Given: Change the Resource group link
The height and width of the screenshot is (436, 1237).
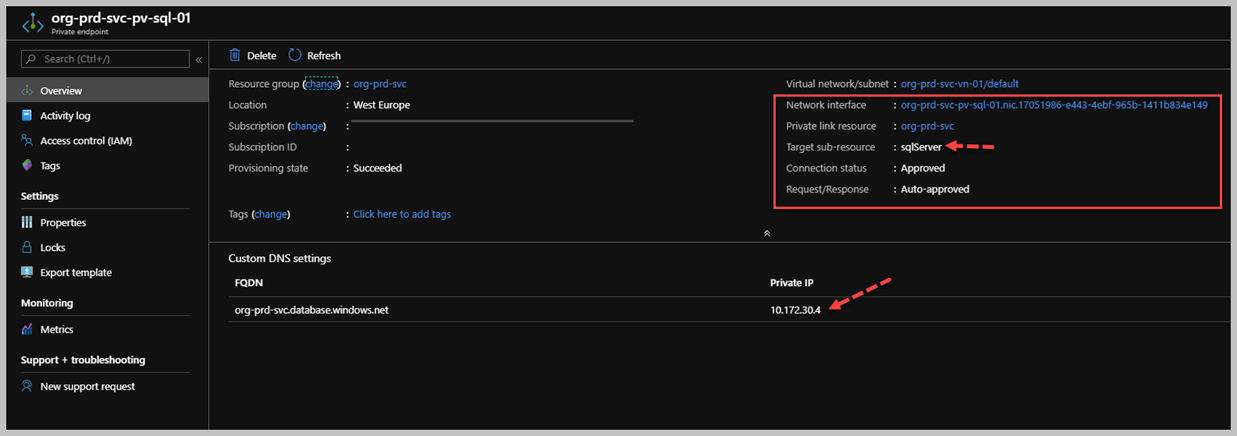Looking at the screenshot, I should [x=322, y=84].
